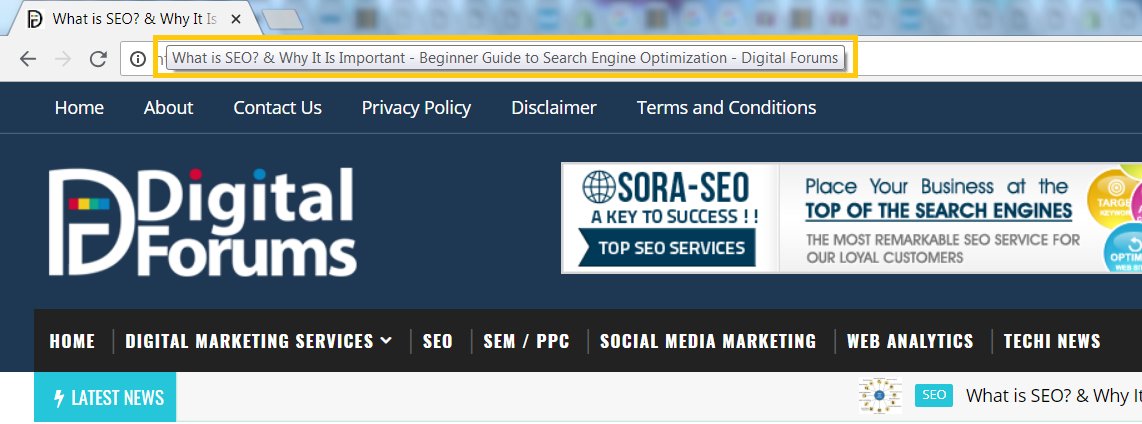Open a new browser tab

pyautogui.click(x=283, y=20)
